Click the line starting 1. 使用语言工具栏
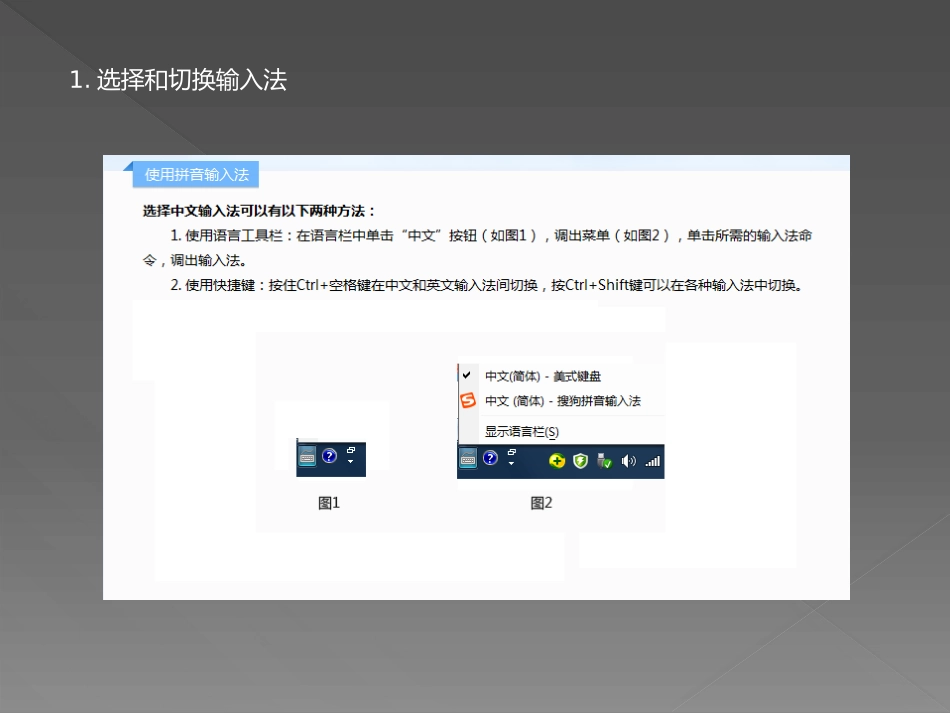Screen dimensions: 950x713 point(491,235)
